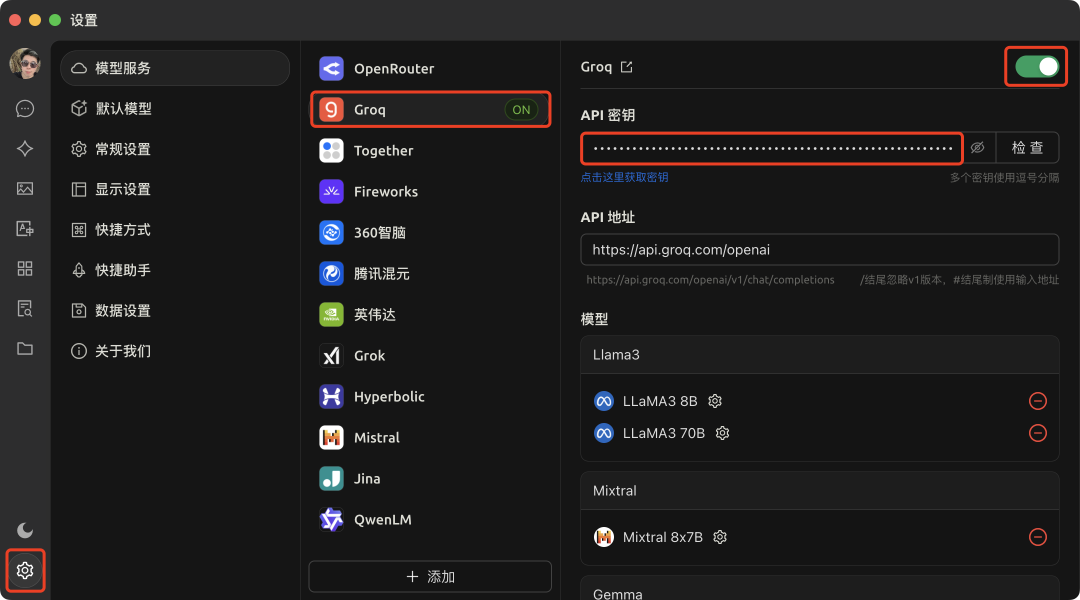Open the translate sidebar icon
Screen dimensions: 1080x600
click(25, 229)
